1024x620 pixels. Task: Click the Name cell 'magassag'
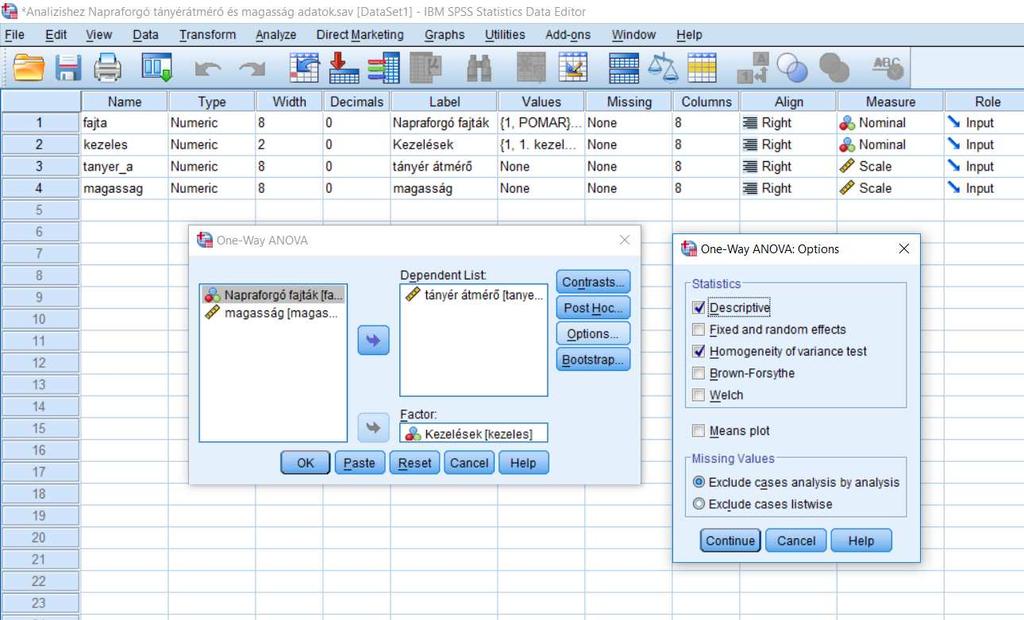tap(124, 188)
